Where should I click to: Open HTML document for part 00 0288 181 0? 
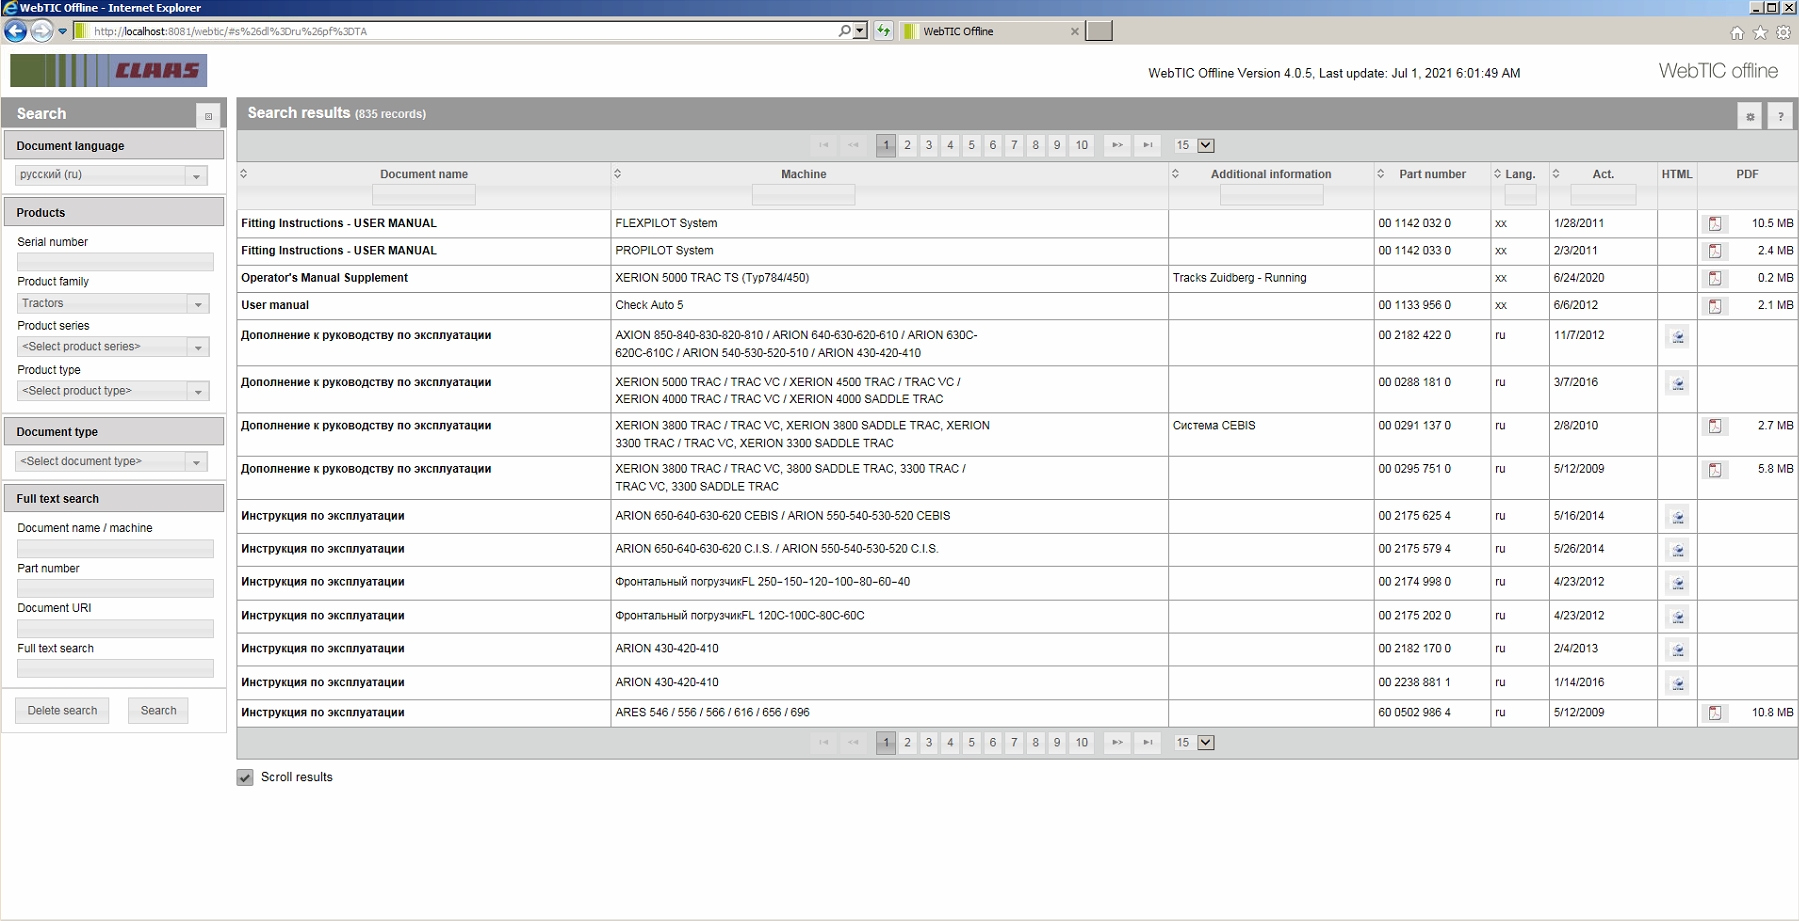click(1678, 383)
